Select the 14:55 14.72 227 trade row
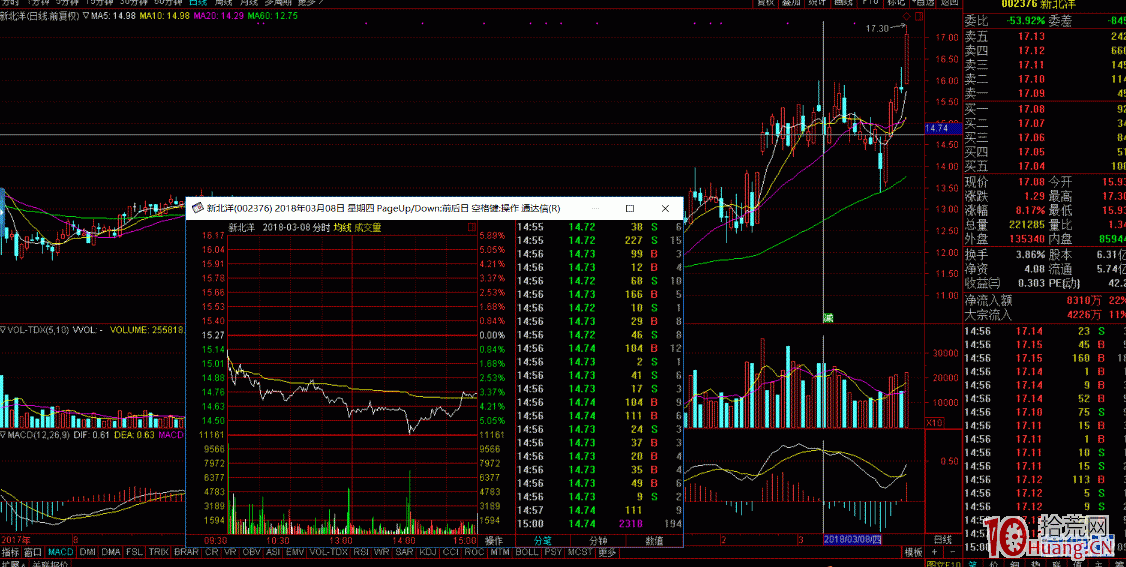 coord(599,240)
